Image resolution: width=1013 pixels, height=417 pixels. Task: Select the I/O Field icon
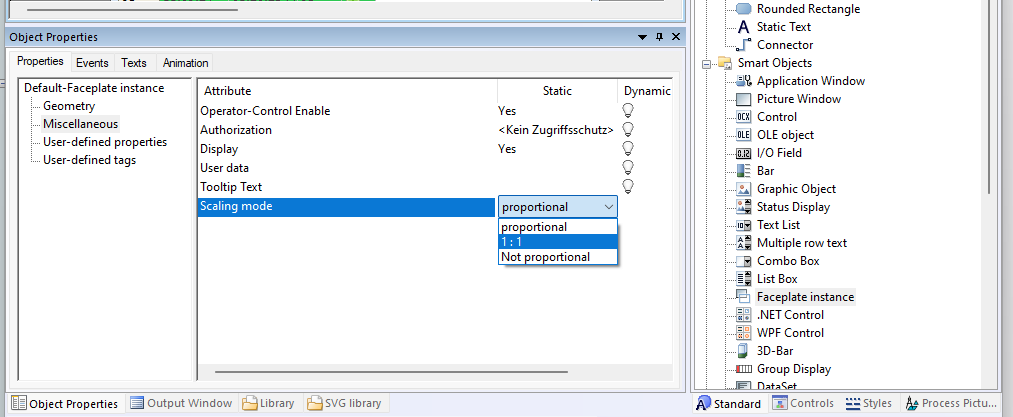tap(744, 153)
